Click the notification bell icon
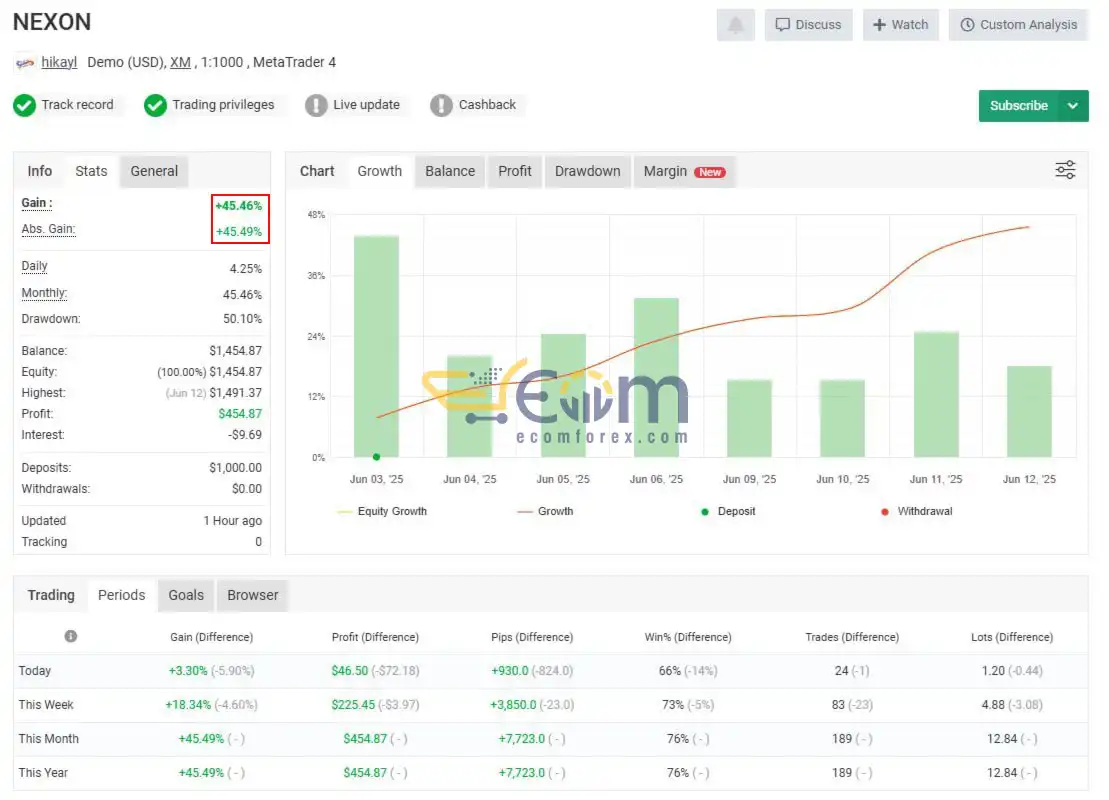The image size is (1109, 800). (736, 25)
